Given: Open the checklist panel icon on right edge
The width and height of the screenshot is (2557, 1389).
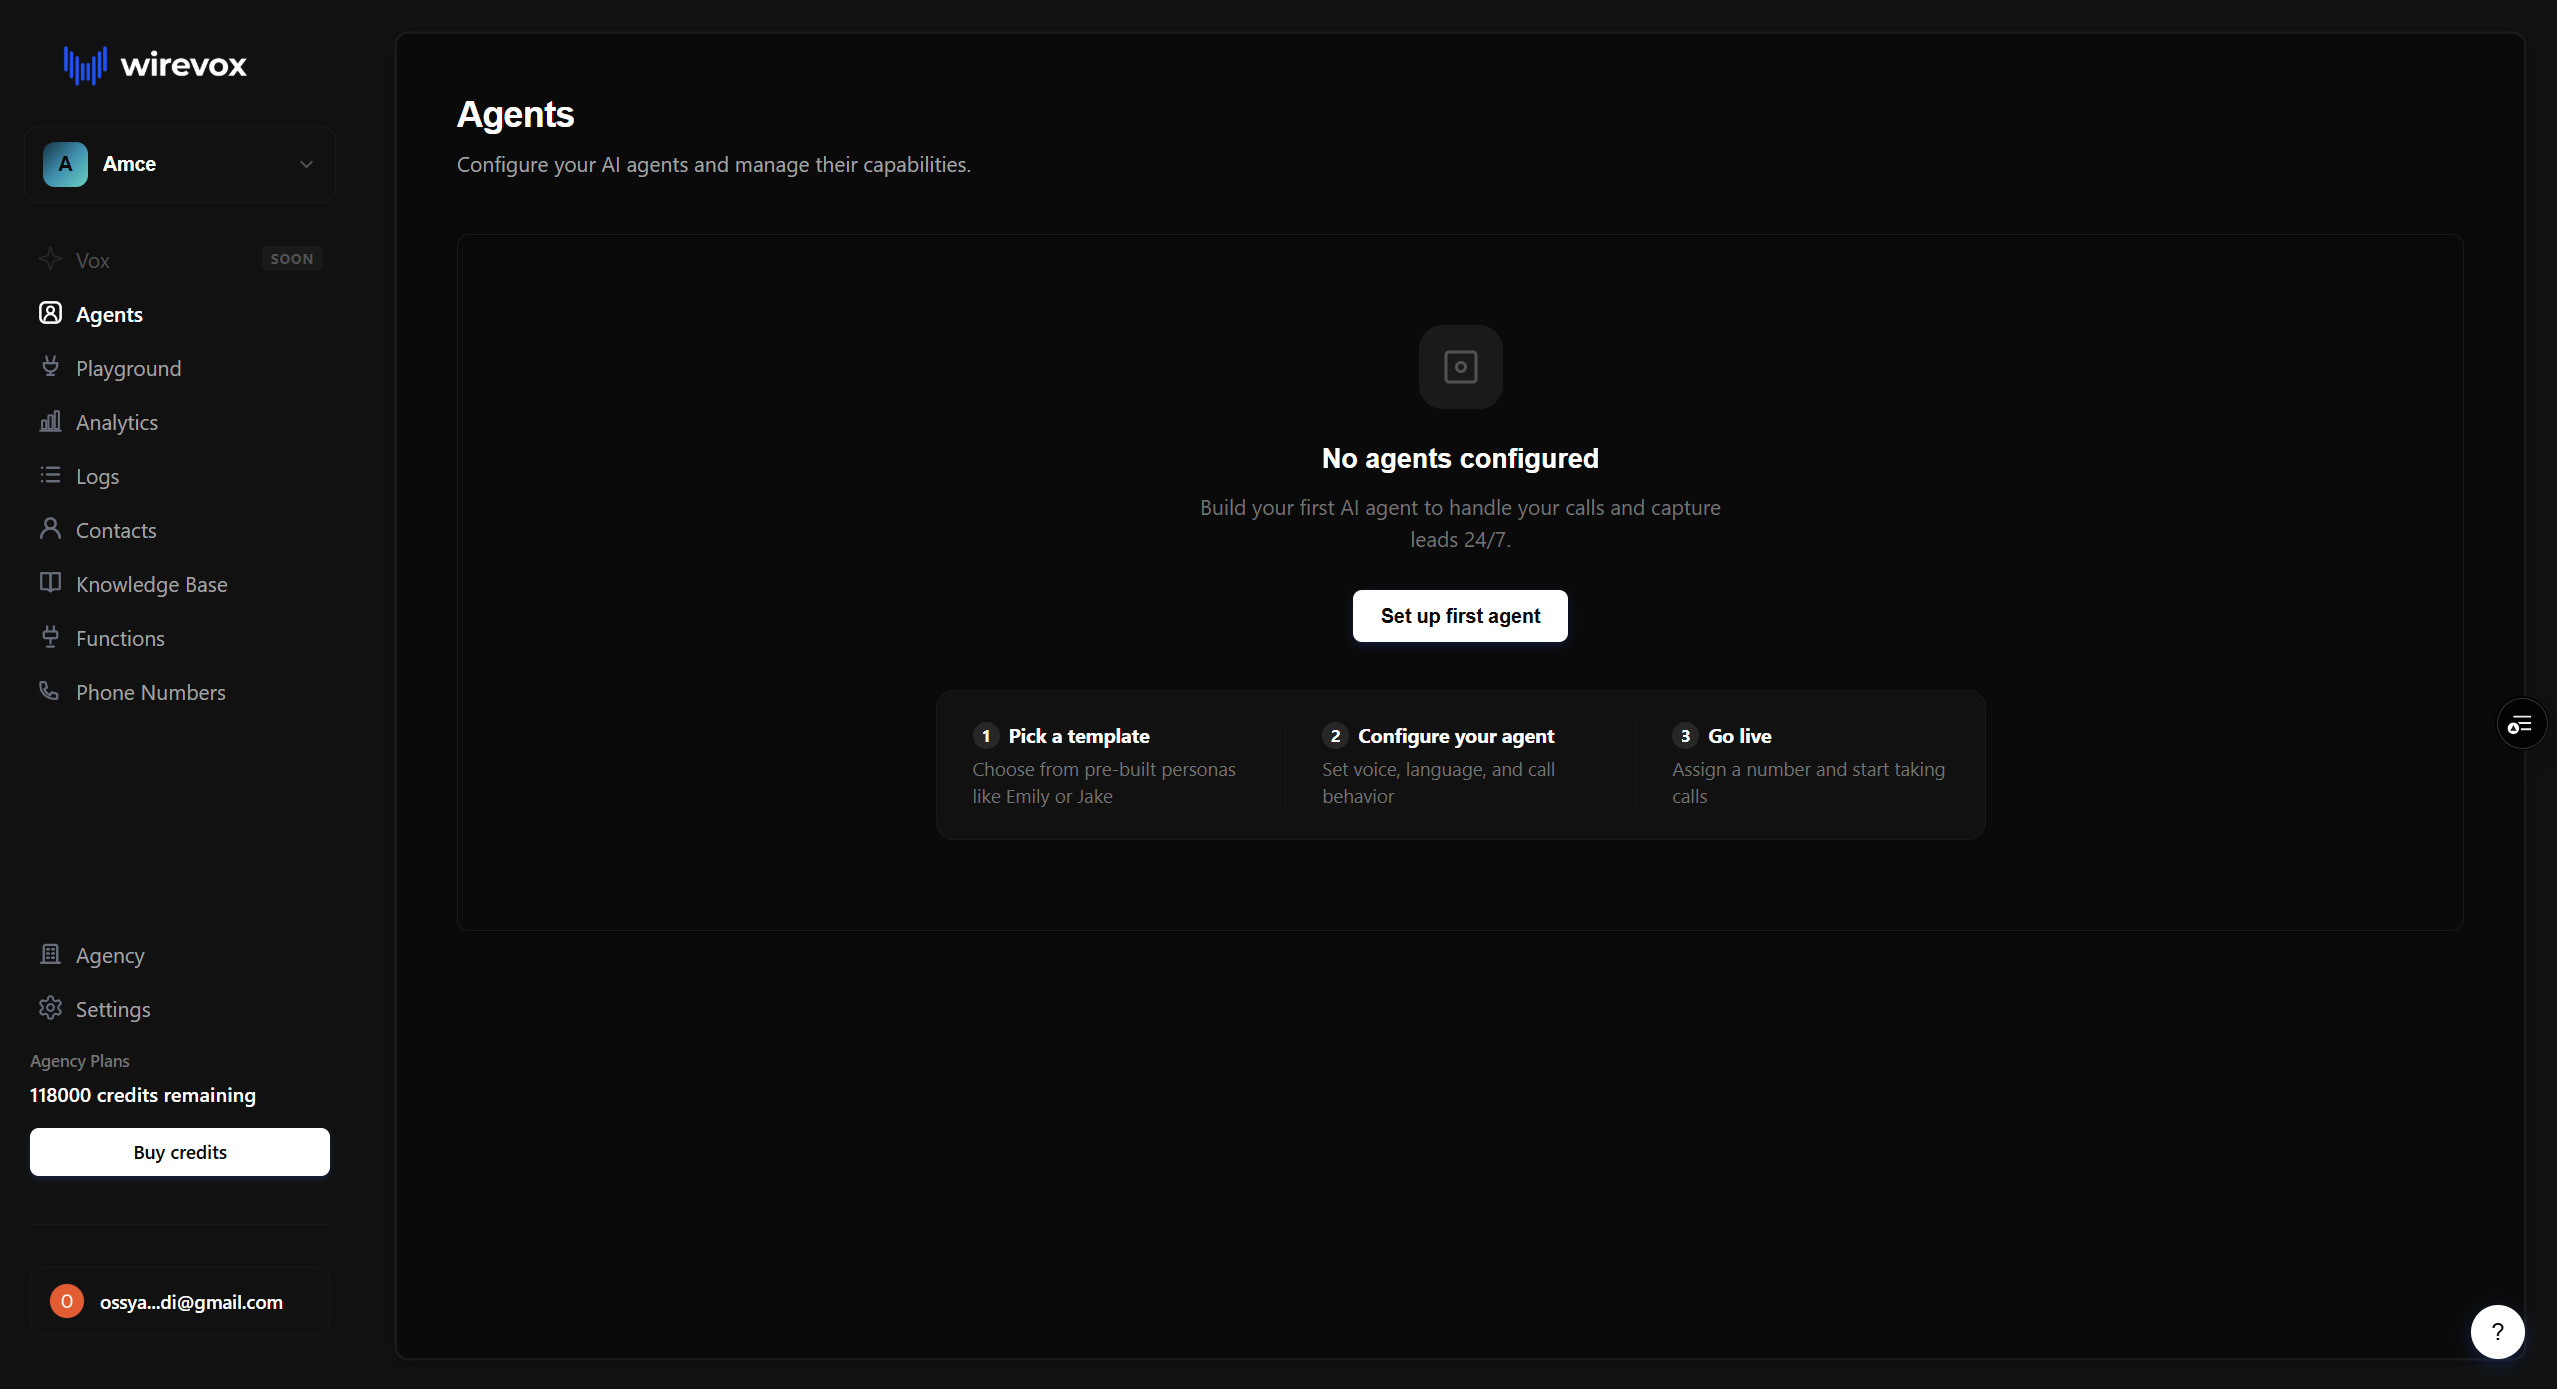Looking at the screenshot, I should [2521, 724].
